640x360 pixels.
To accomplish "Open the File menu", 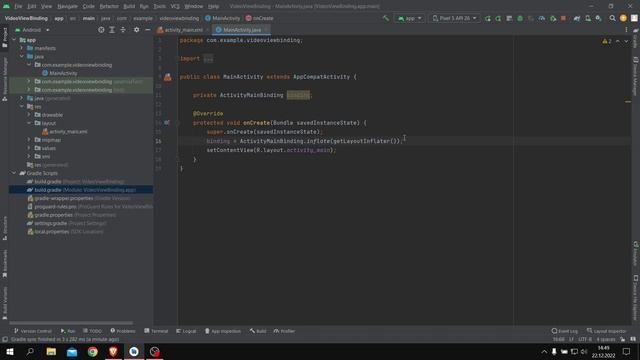I will click(18, 7).
